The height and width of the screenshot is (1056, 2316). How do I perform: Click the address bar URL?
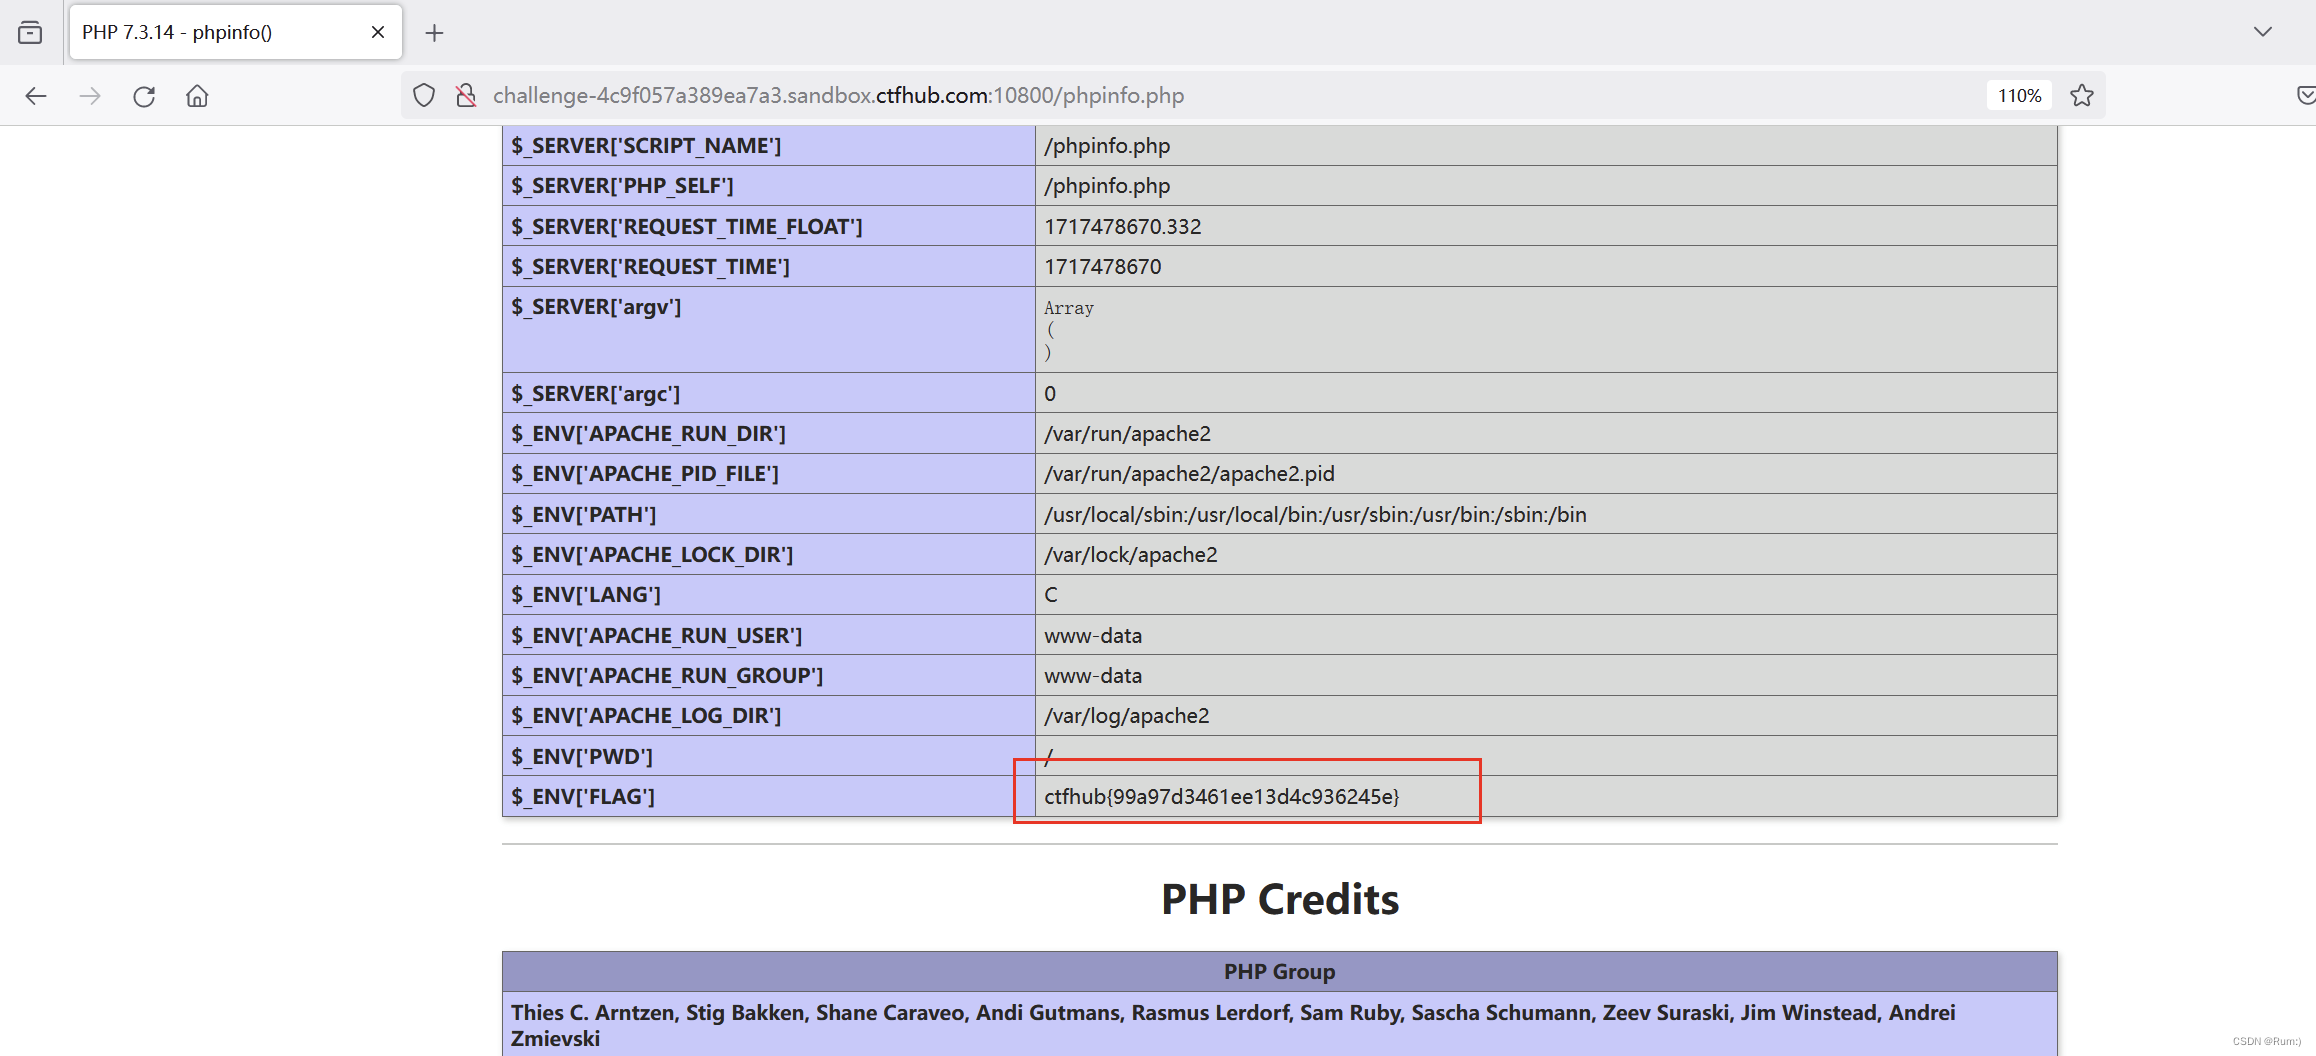[838, 95]
